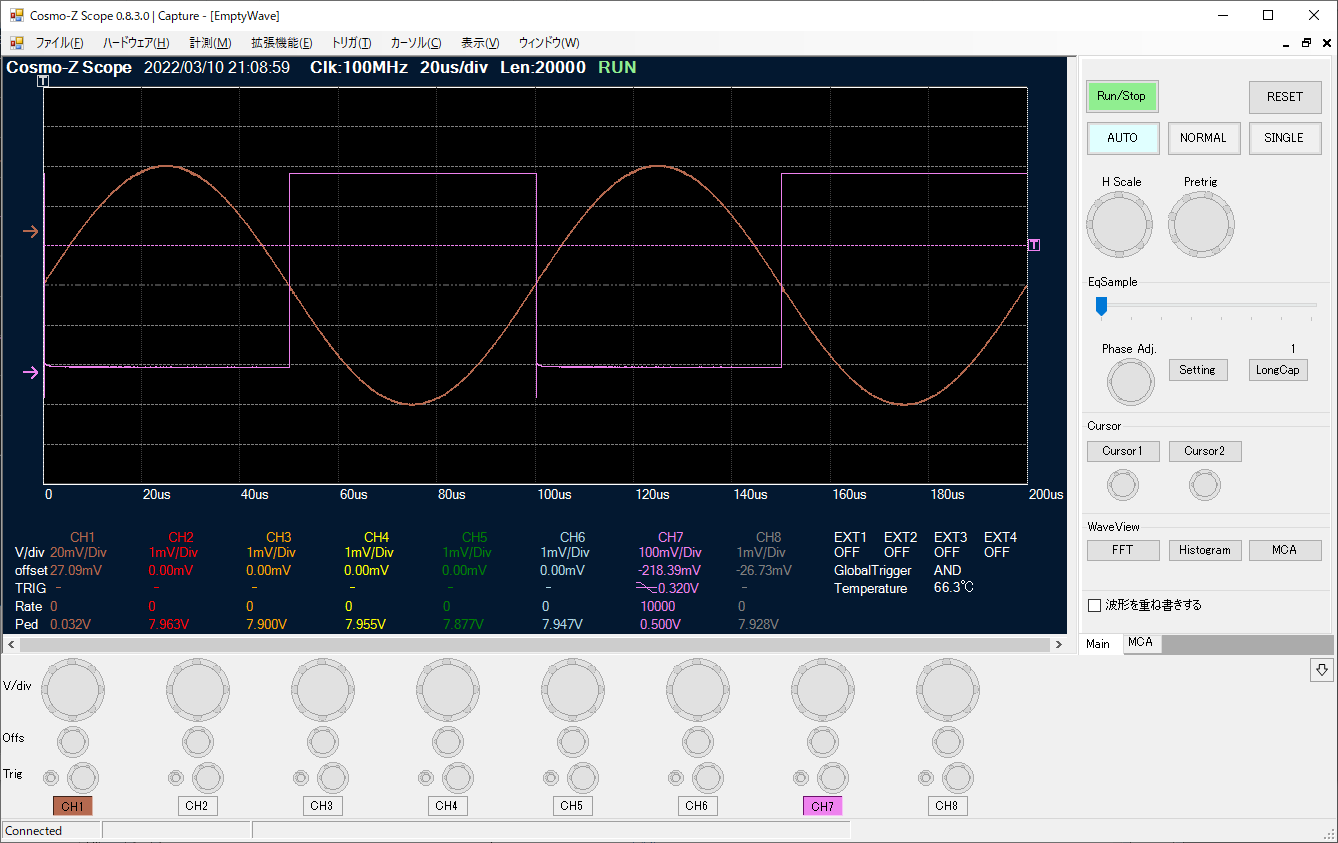Click the CH7 V/div knob
Viewport: 1338px width, 843px height.
click(x=822, y=689)
